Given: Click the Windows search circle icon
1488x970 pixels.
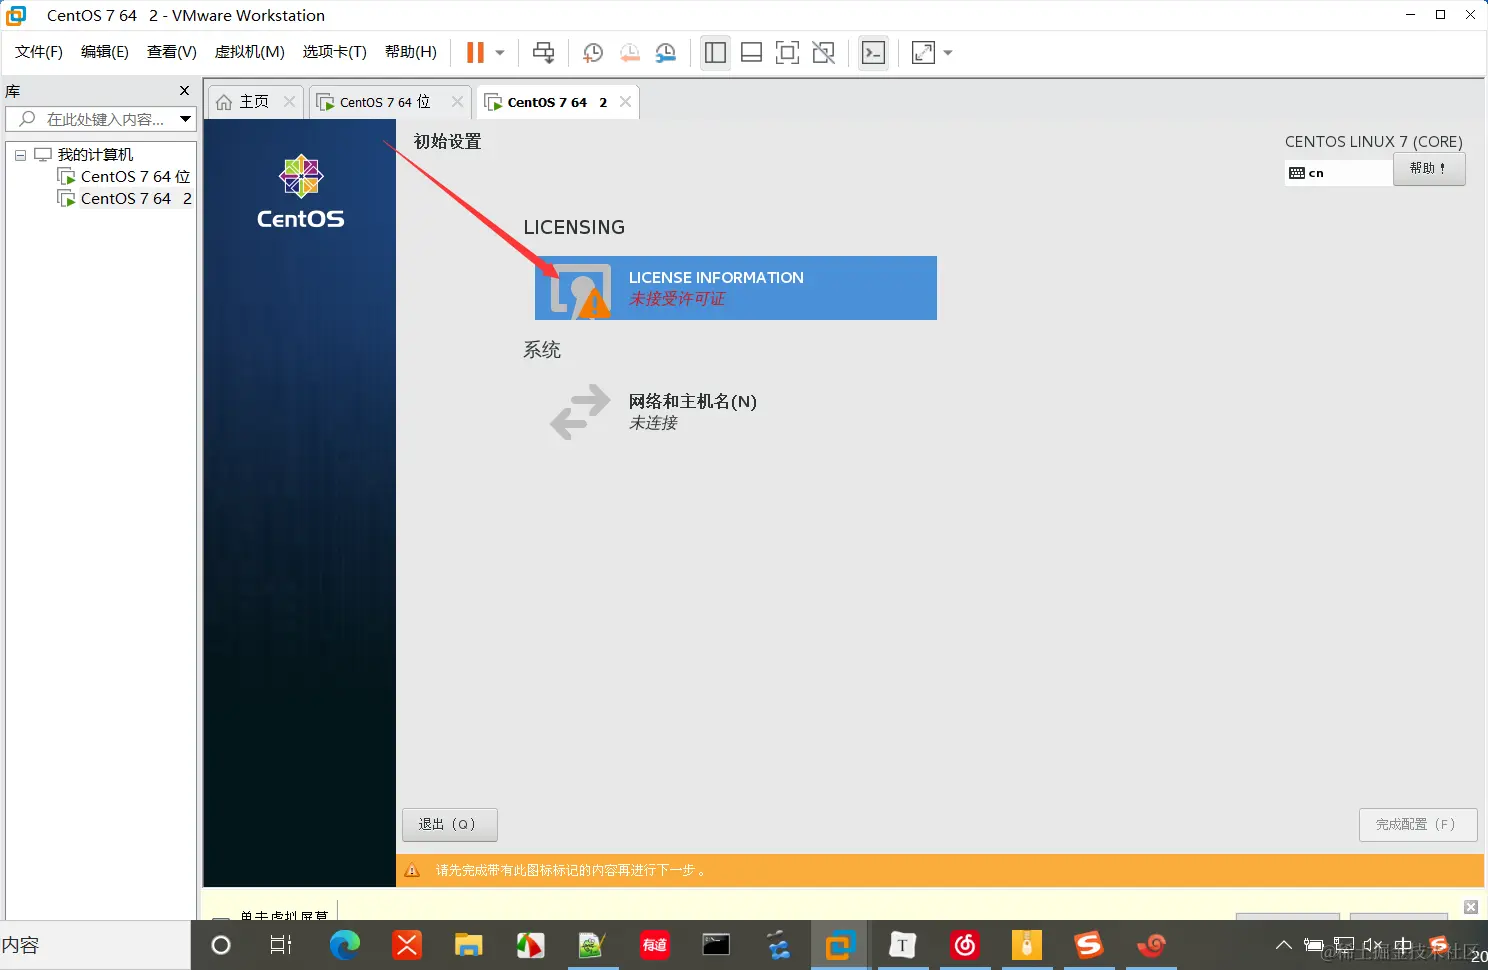Looking at the screenshot, I should [221, 945].
